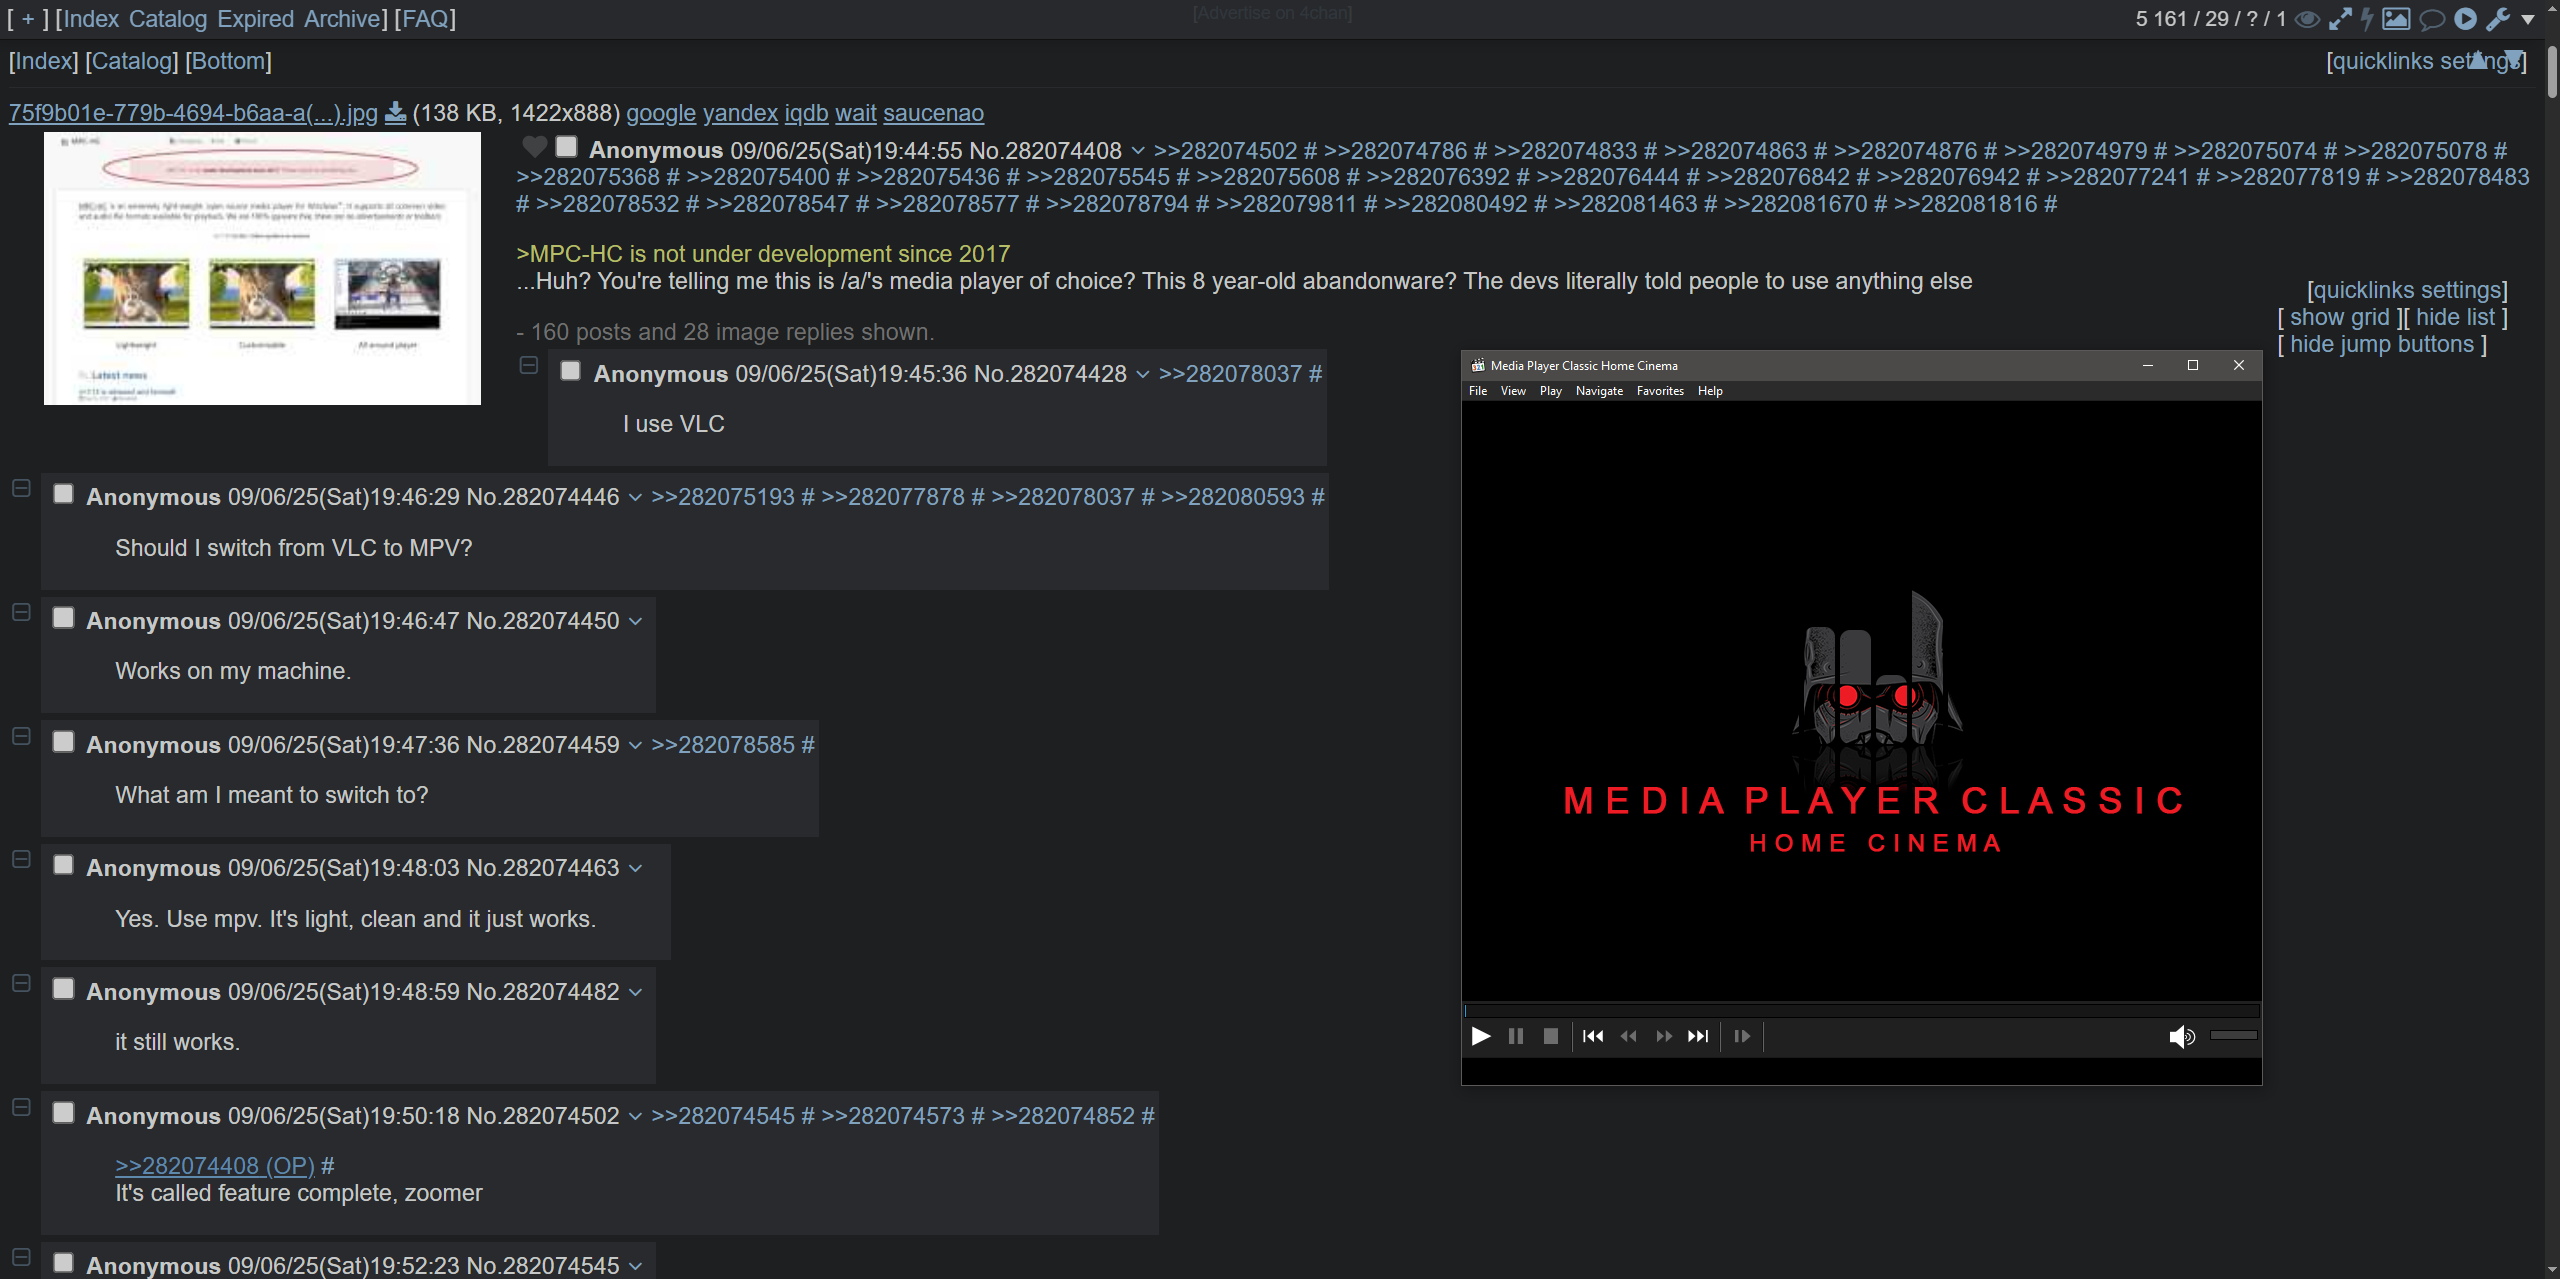
Task: Click the saucenao reverse search link
Action: pos(933,113)
